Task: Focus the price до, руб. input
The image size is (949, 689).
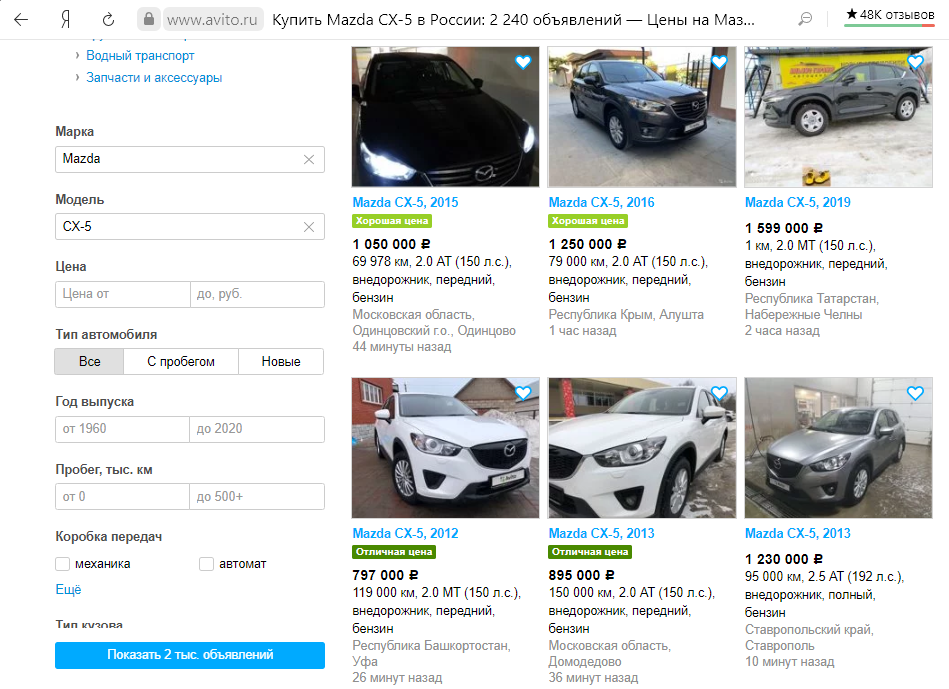Action: pyautogui.click(x=257, y=294)
